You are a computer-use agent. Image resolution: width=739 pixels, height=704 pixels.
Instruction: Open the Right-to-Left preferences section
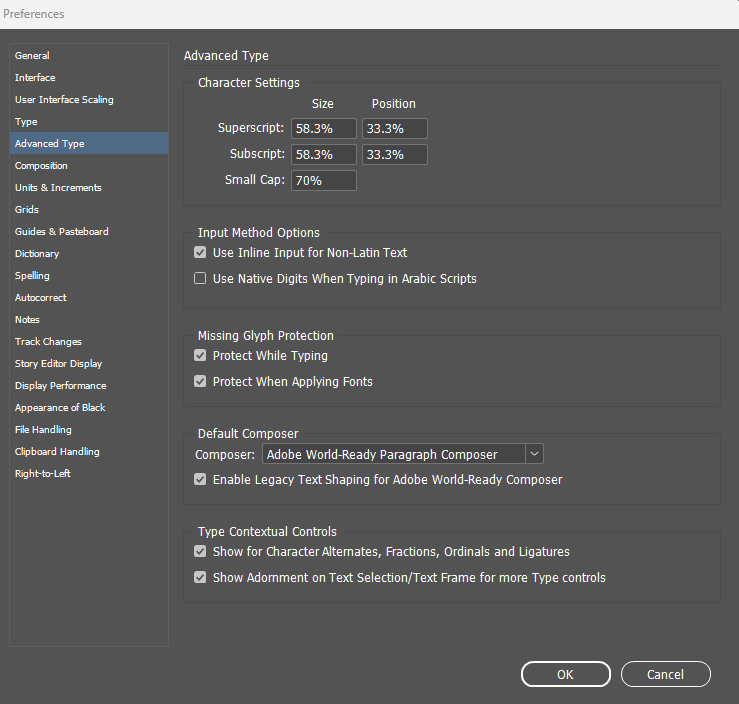(x=43, y=474)
